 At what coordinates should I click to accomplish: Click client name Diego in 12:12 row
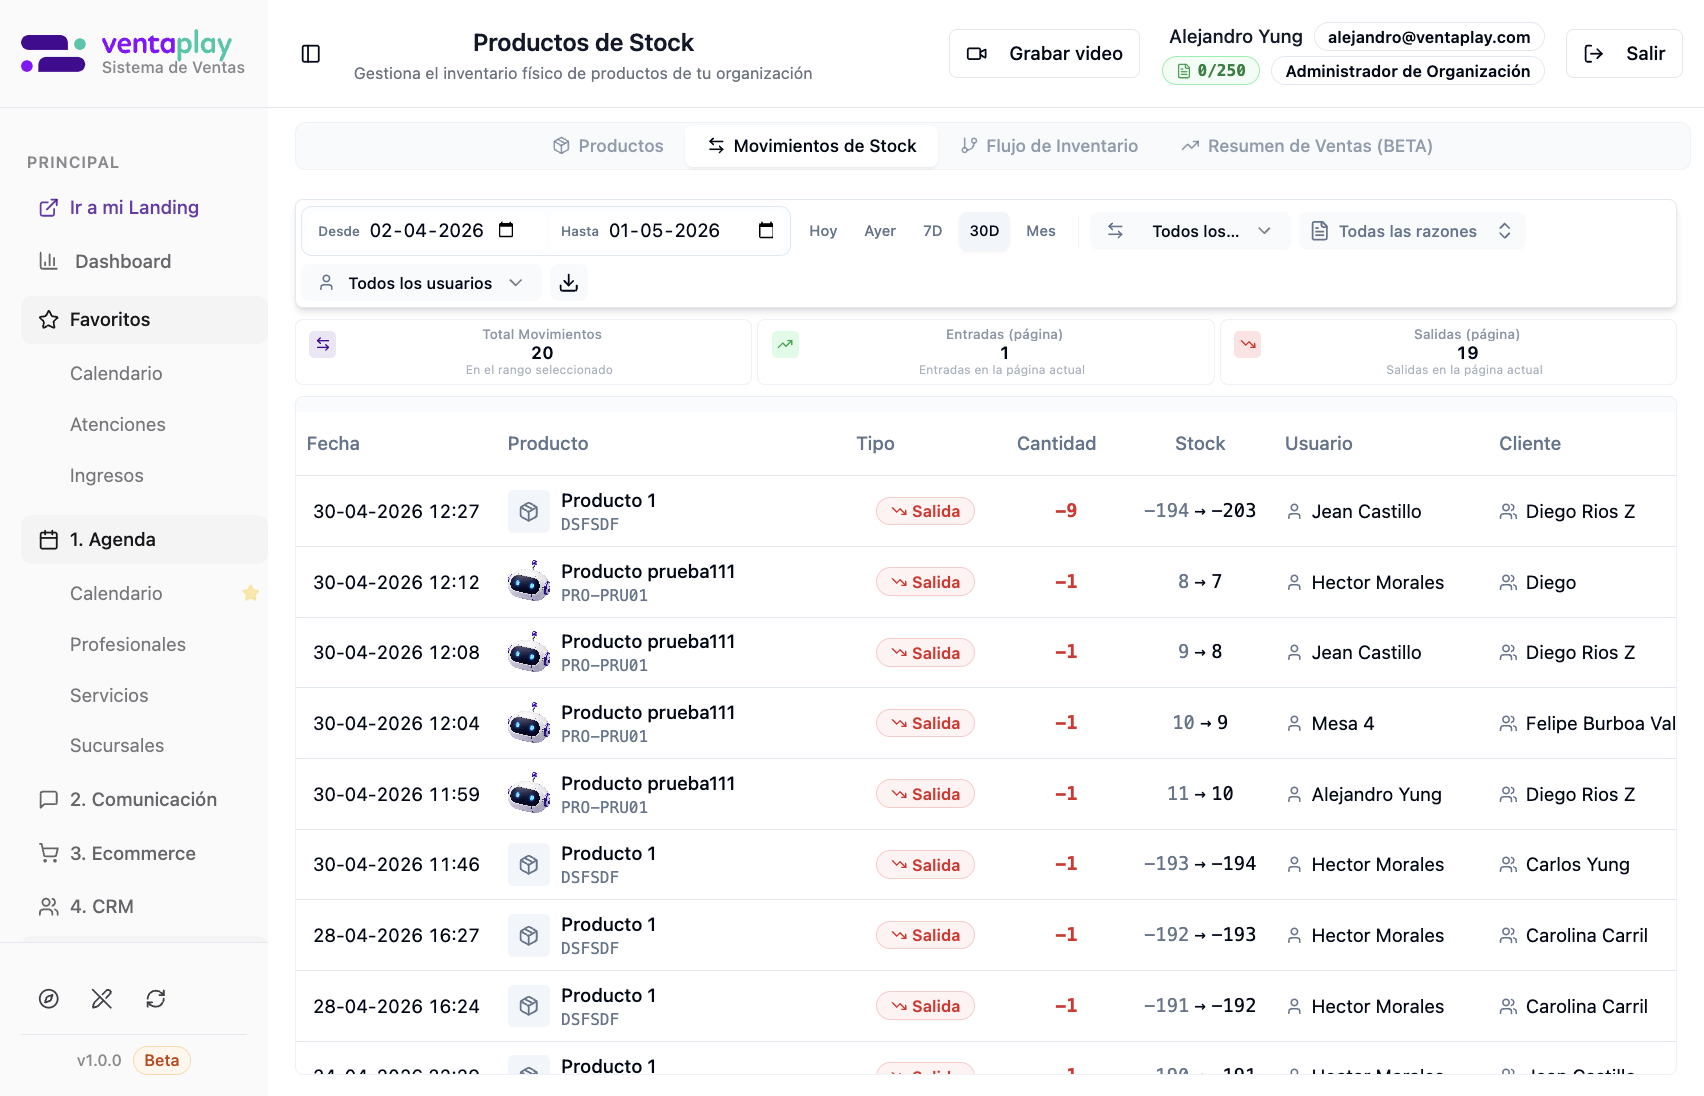1550,583
